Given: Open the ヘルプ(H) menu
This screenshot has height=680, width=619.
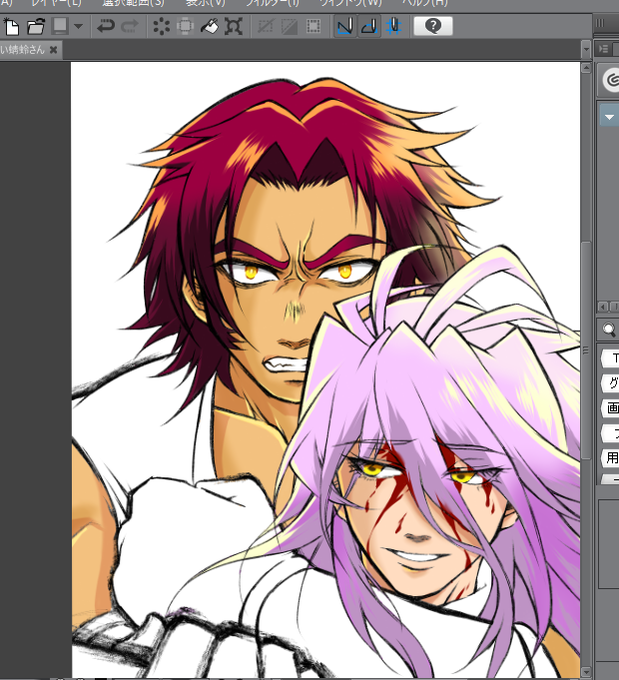Looking at the screenshot, I should (425, 3).
